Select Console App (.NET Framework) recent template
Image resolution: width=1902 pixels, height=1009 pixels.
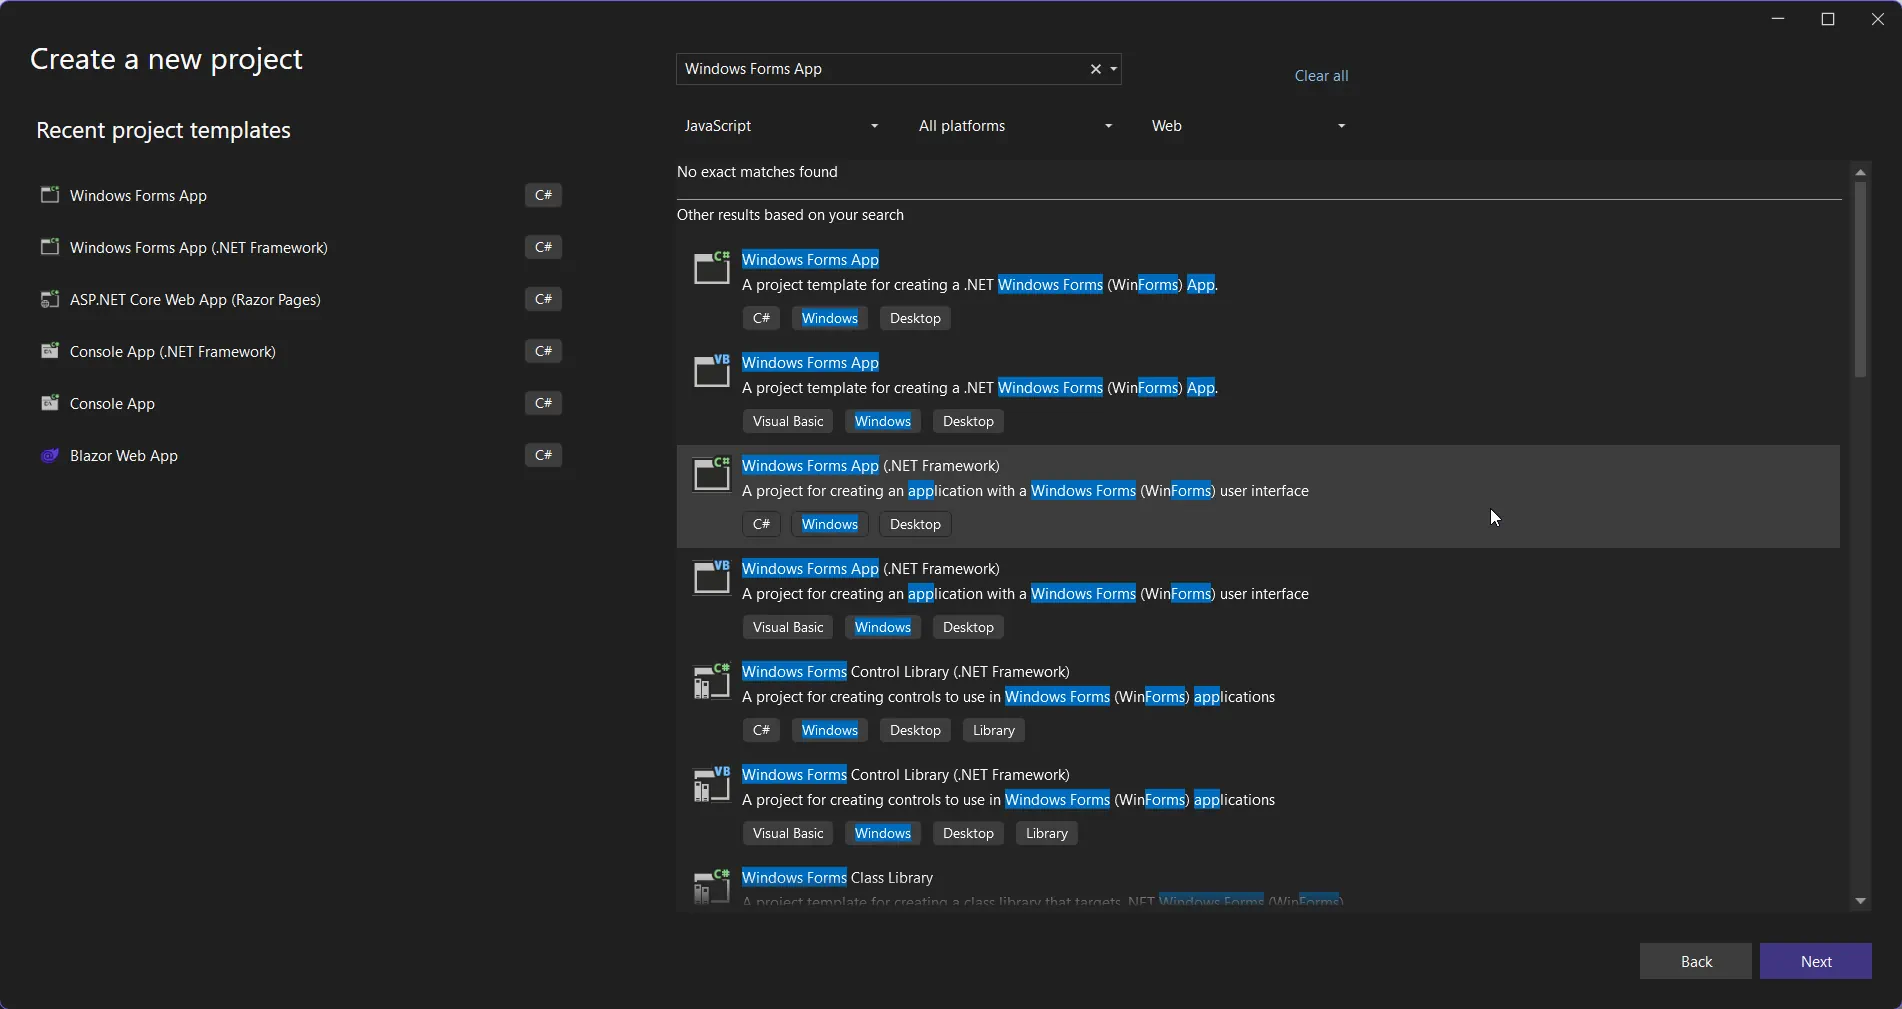coord(173,352)
